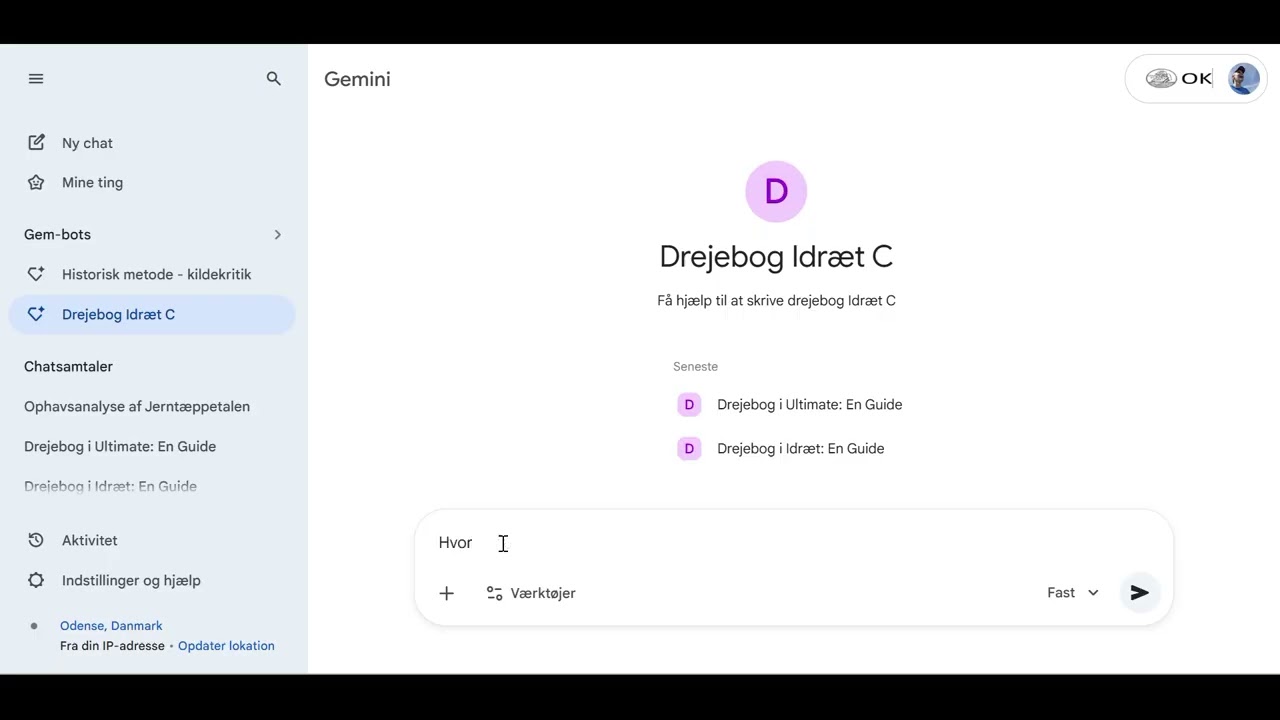Open the Fast model dropdown
The image size is (1280, 720).
(x=1073, y=593)
